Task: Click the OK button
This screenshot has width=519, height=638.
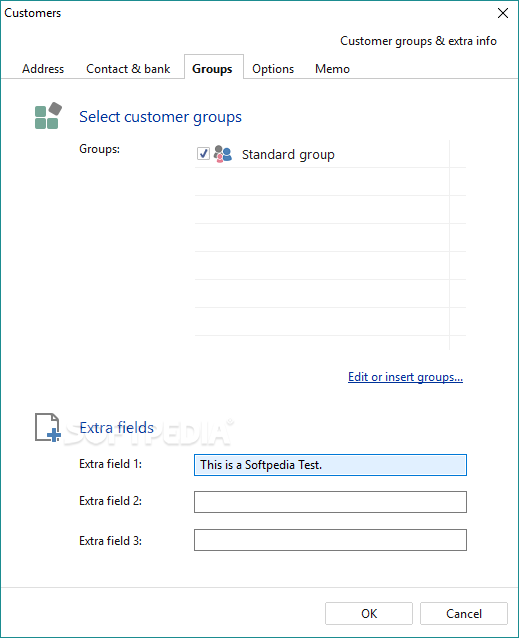Action: [369, 613]
